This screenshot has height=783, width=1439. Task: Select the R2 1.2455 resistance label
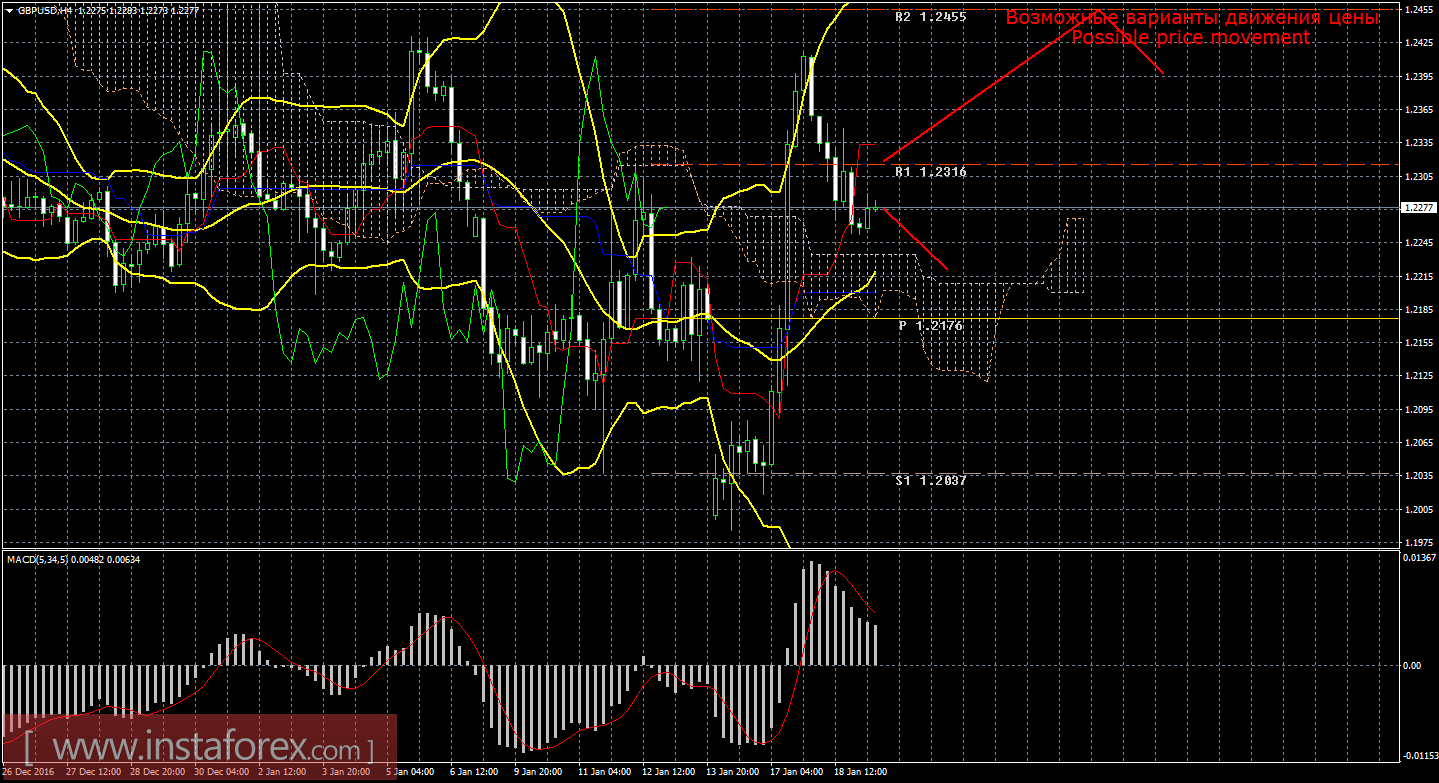pos(930,17)
